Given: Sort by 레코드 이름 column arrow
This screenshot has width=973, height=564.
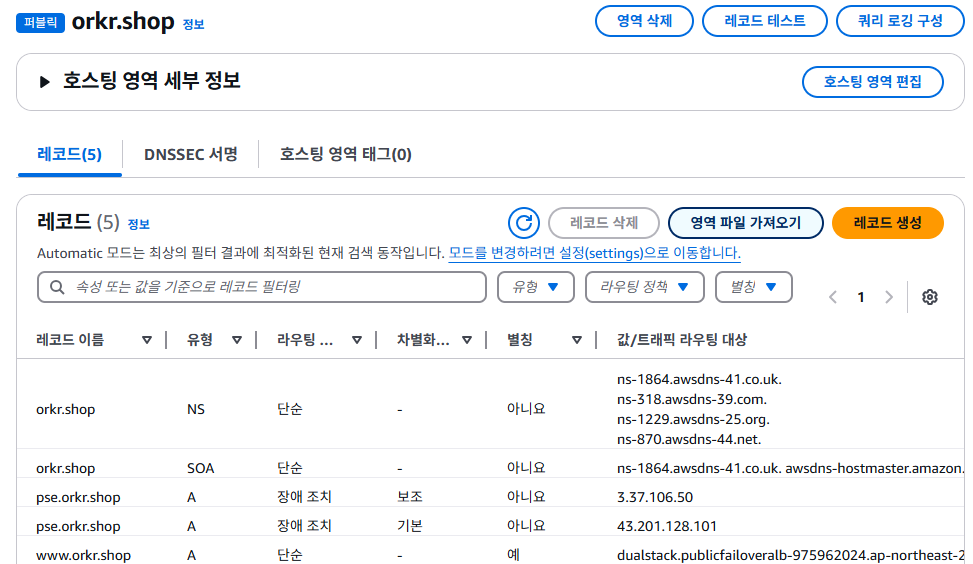Looking at the screenshot, I should (147, 340).
